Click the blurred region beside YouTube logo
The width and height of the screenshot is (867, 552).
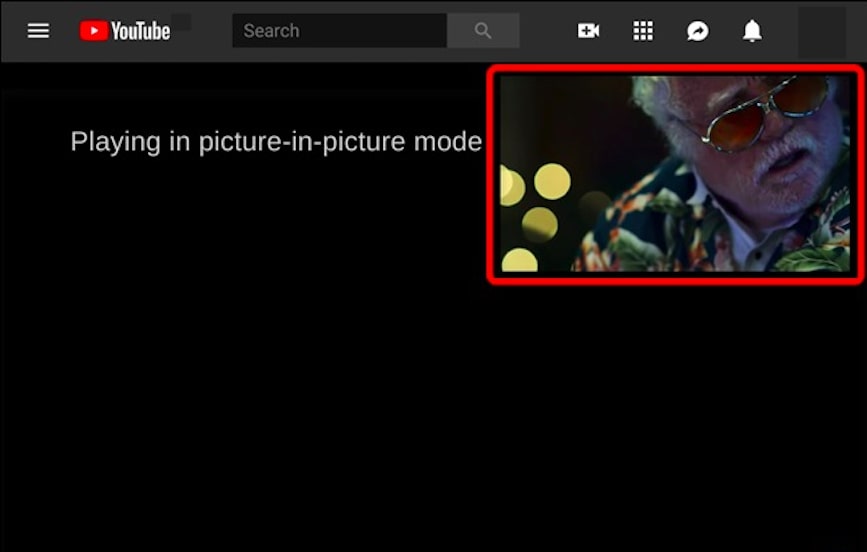pyautogui.click(x=181, y=21)
